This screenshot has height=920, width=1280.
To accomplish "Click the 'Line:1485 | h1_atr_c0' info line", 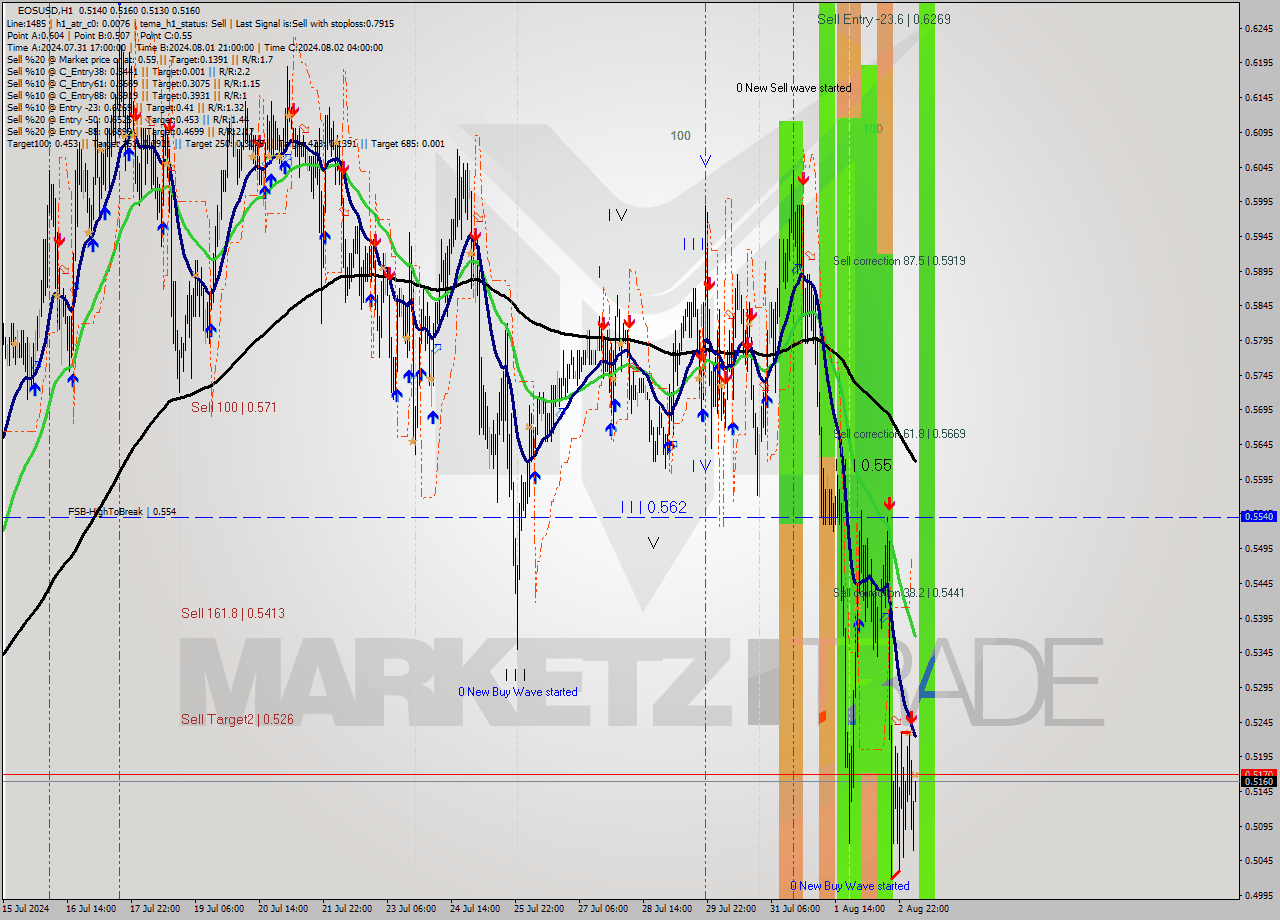I will (200, 23).
